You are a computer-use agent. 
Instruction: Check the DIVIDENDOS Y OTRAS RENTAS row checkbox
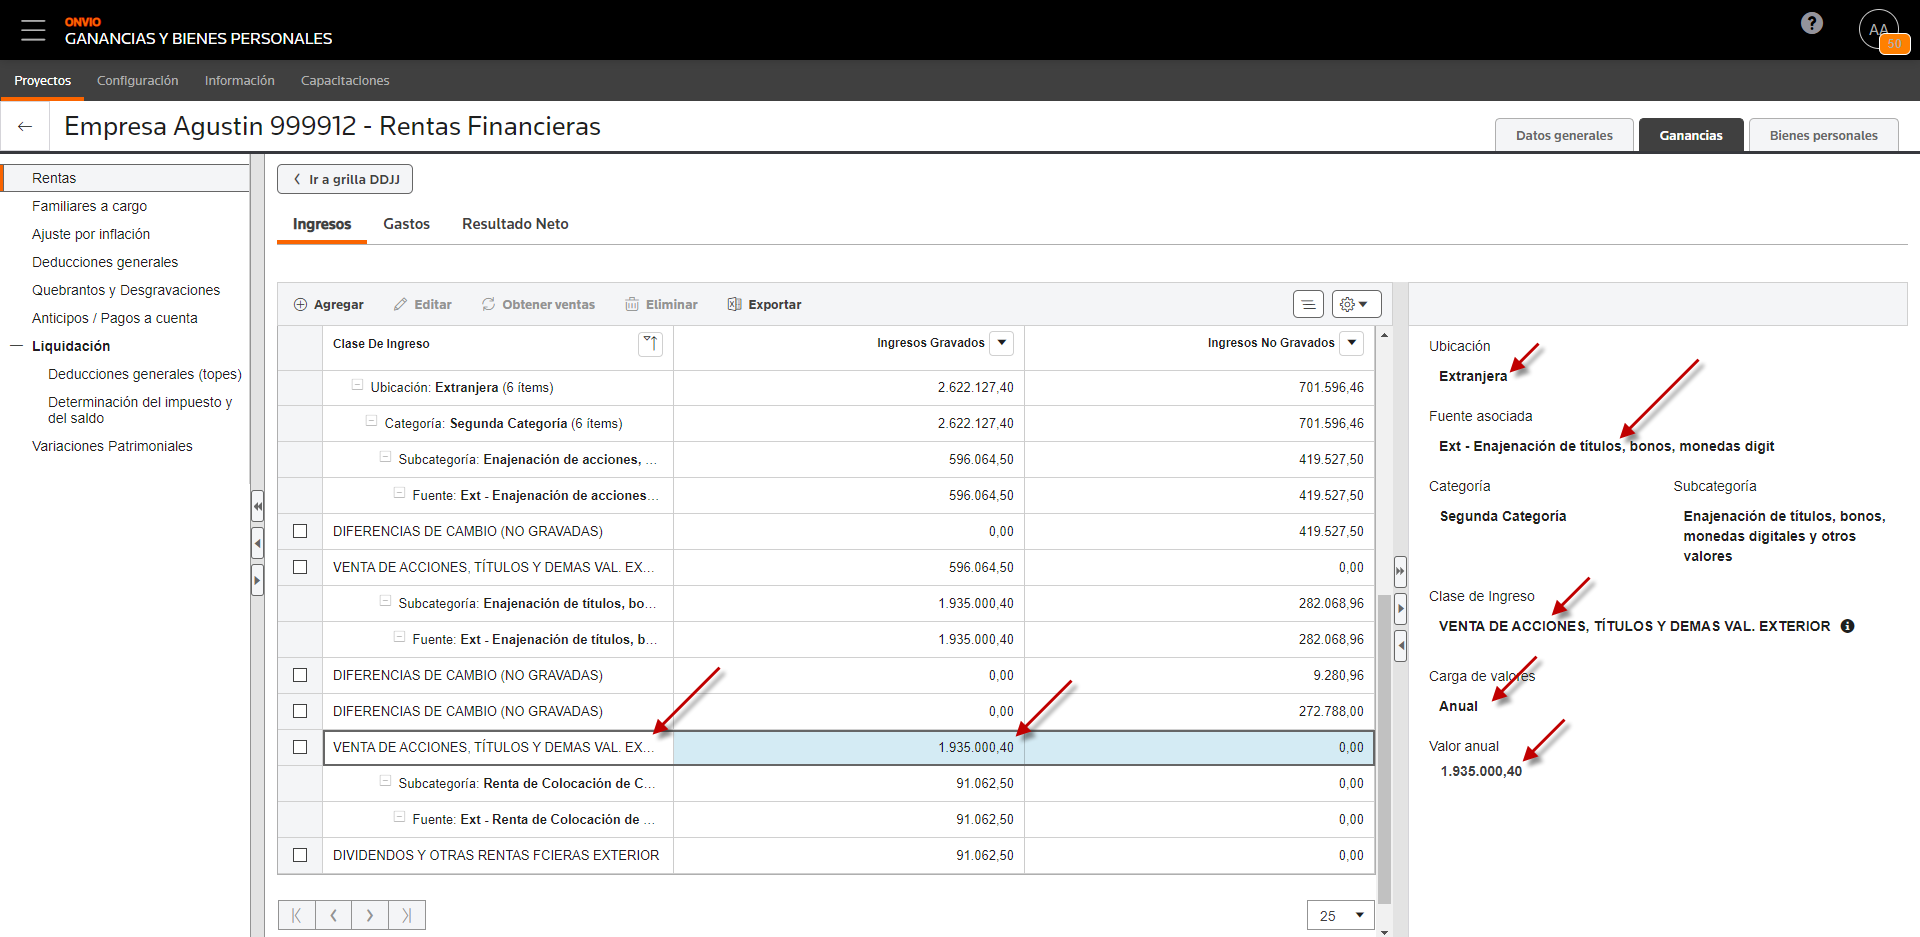[300, 855]
